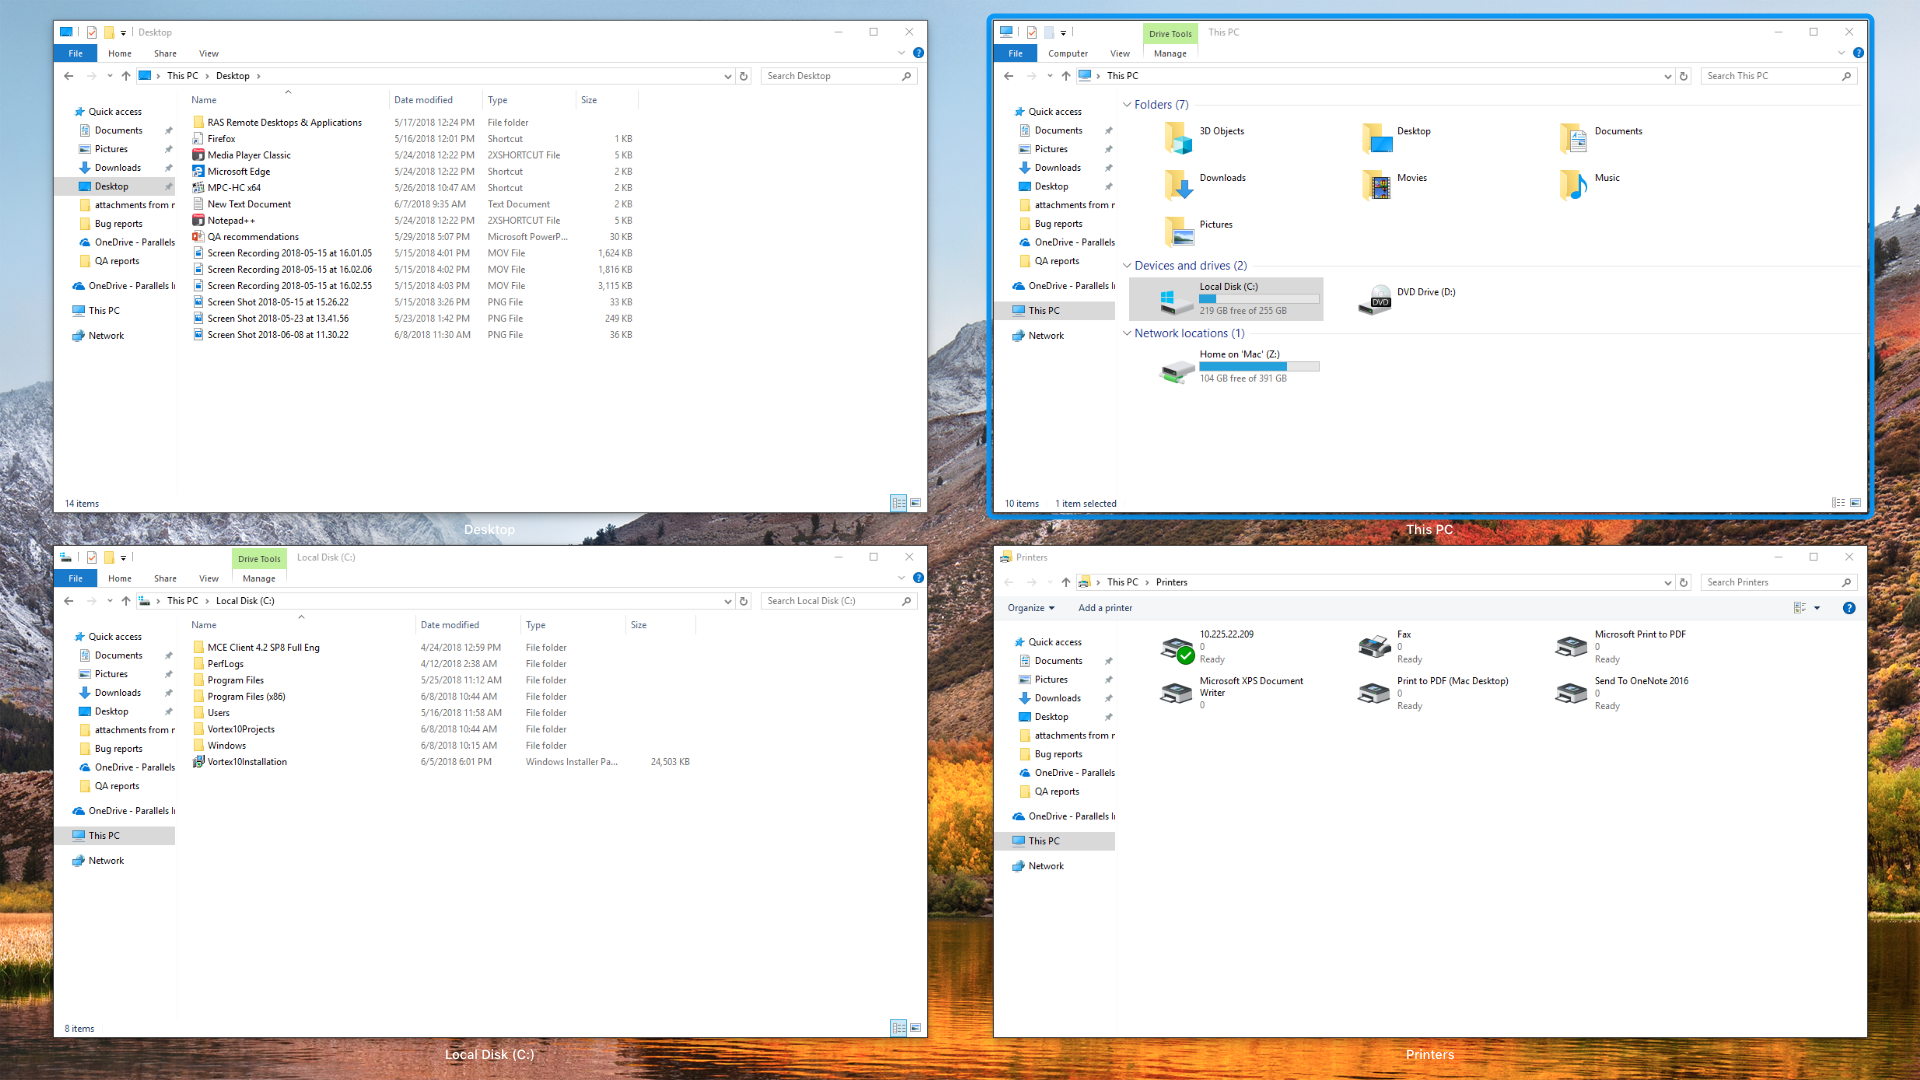The image size is (1920, 1080).
Task: Expand the Devices and drives section
Action: 1127,265
